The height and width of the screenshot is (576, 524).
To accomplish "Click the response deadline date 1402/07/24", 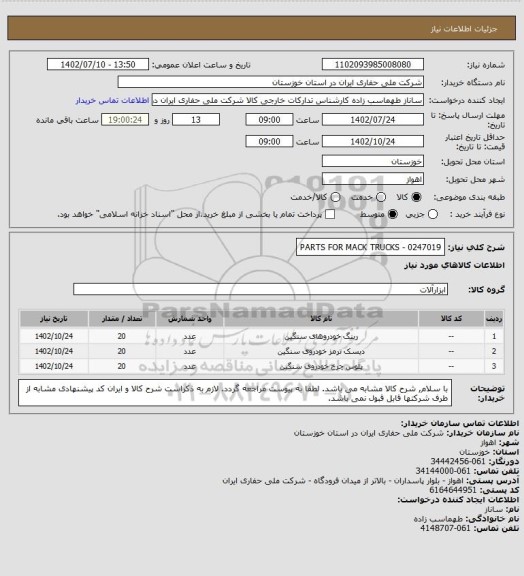I will click(373, 120).
